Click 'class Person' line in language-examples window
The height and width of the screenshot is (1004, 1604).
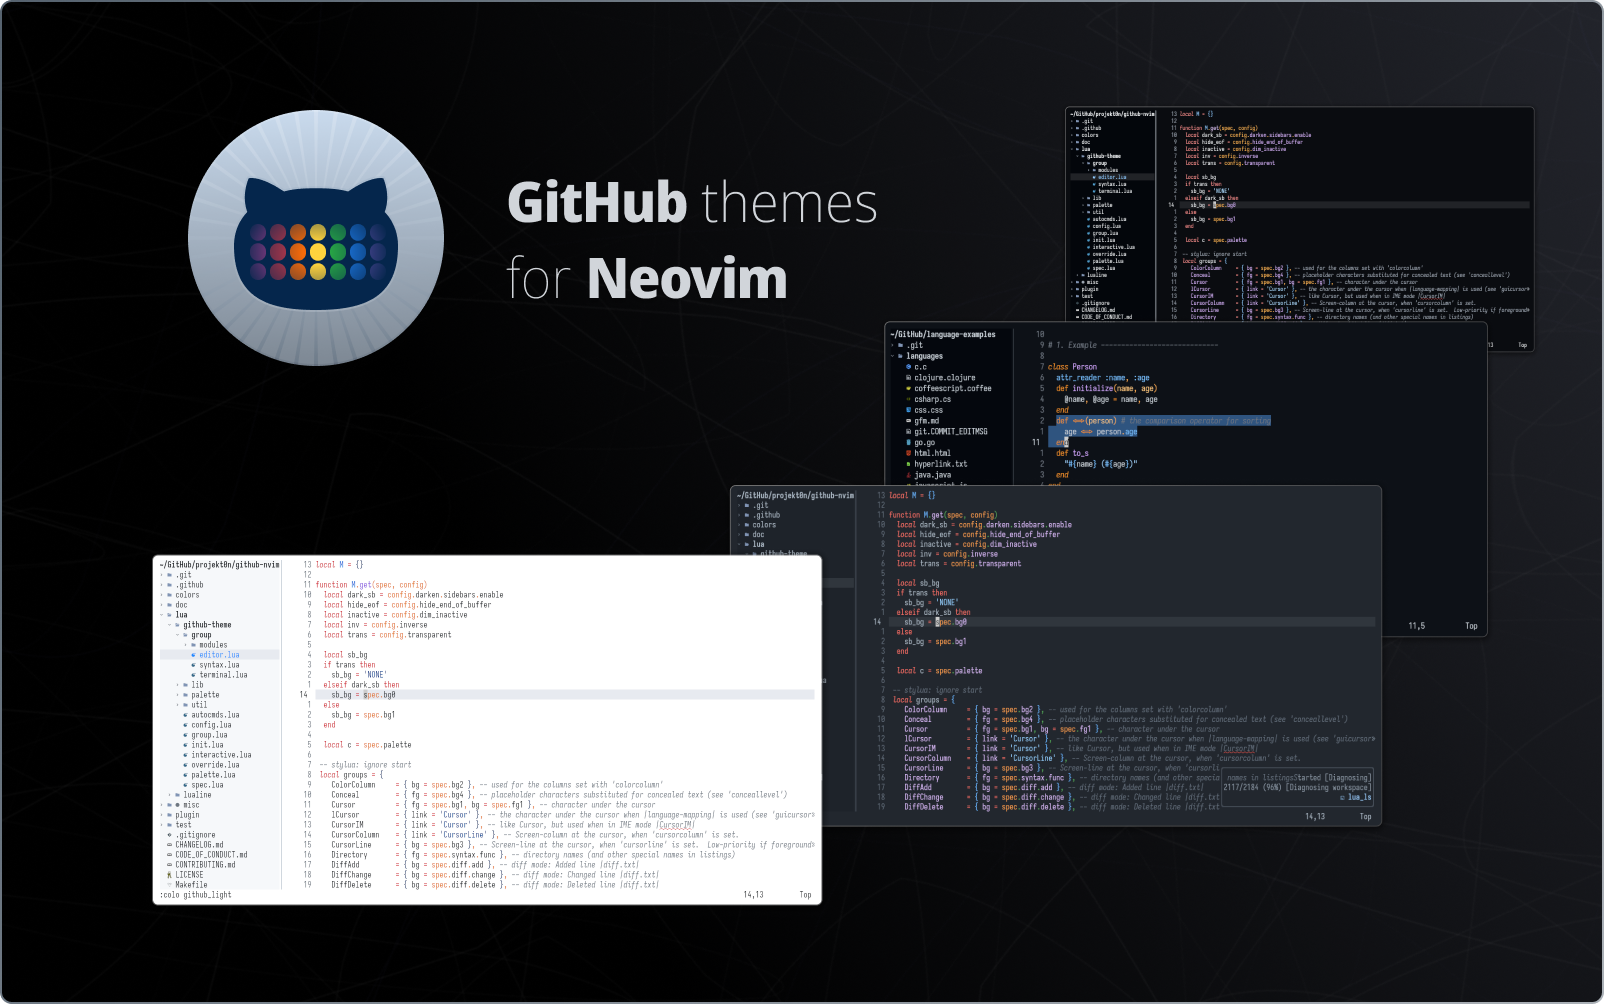[x=1072, y=367]
